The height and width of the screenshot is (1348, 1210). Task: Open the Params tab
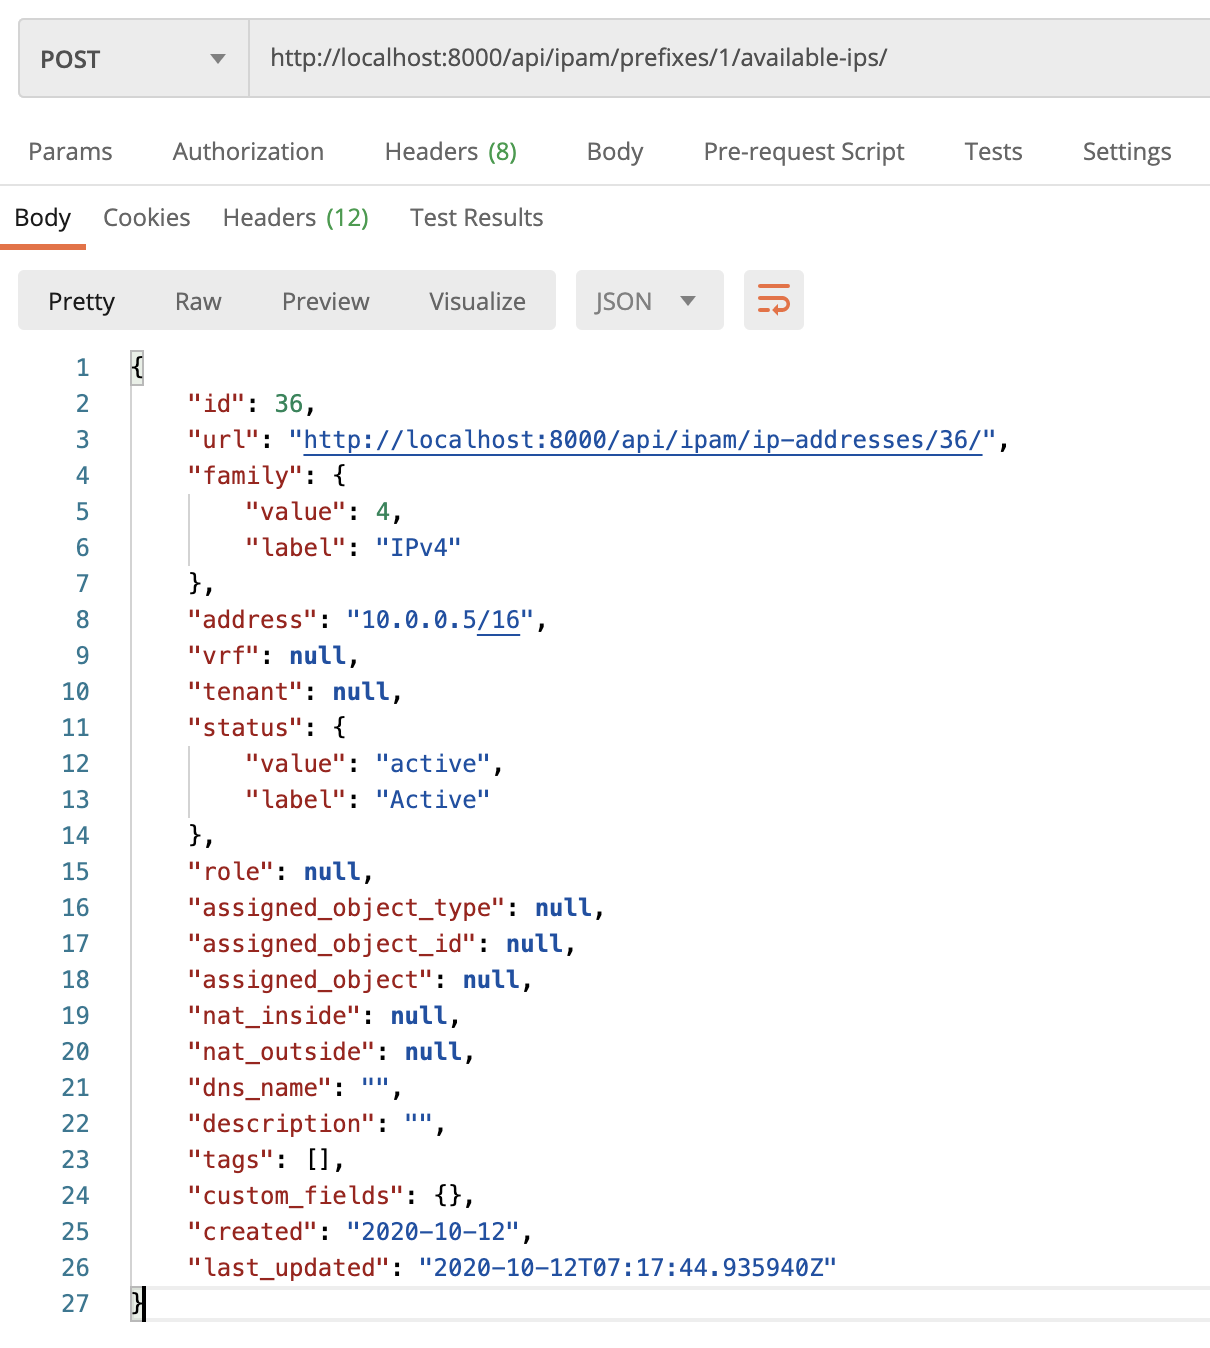coord(70,152)
